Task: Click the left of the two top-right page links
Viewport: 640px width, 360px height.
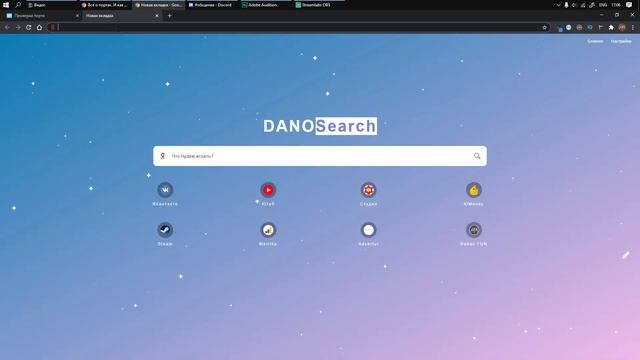Action: [595, 41]
